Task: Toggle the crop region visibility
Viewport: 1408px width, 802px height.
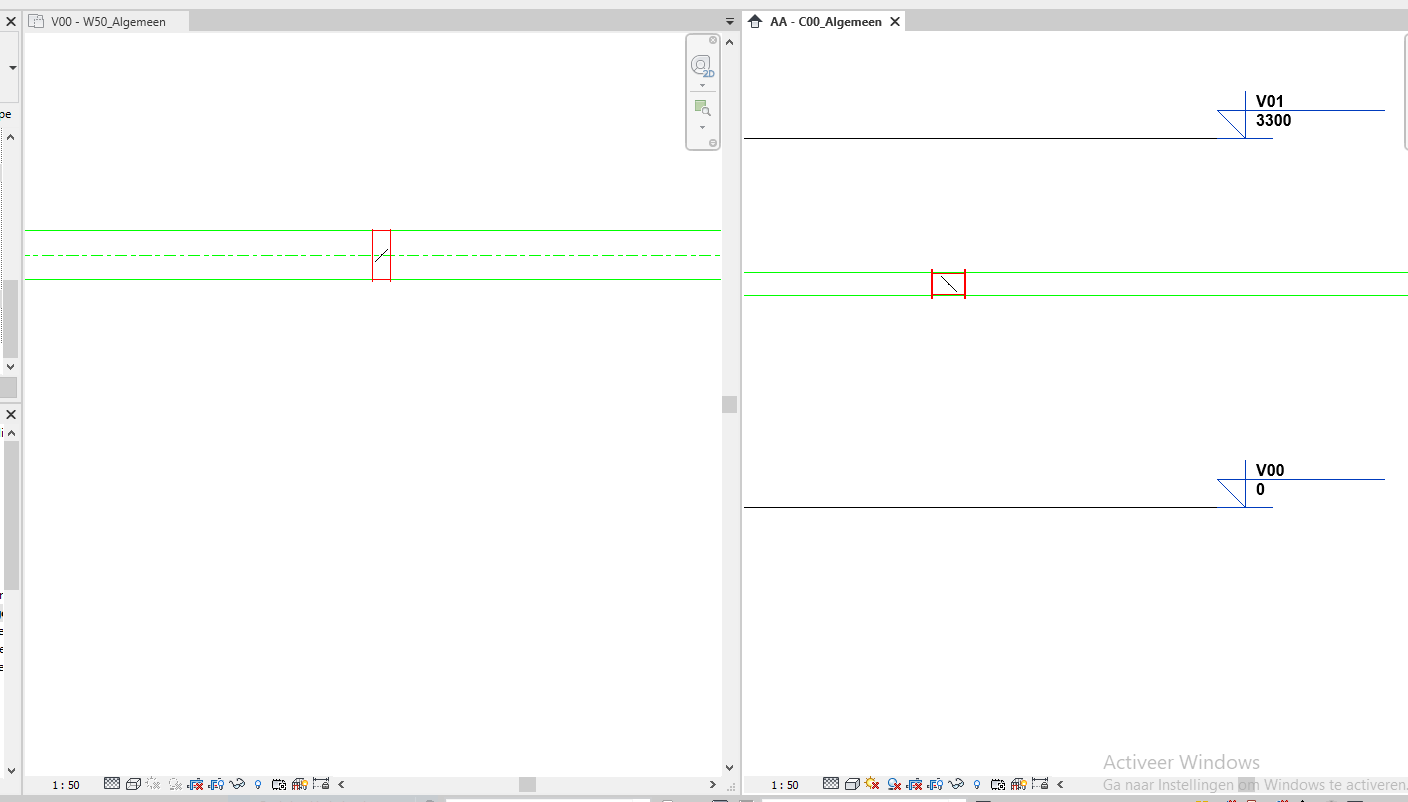Action: [216, 784]
